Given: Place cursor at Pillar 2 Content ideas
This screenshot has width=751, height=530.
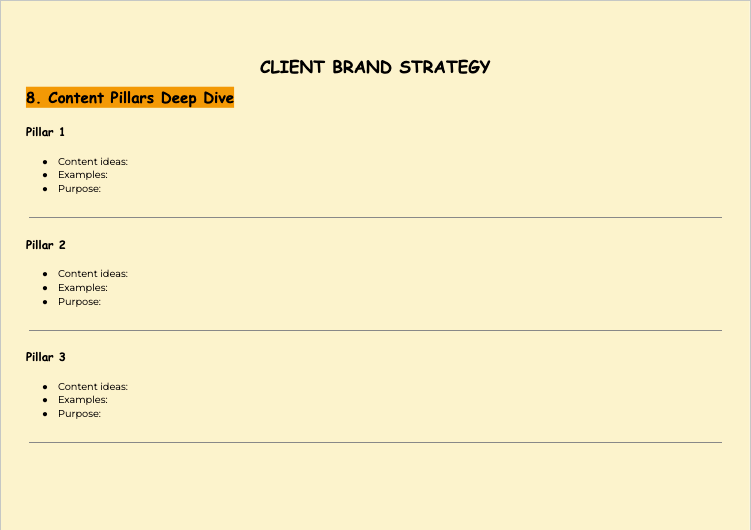Looking at the screenshot, I should [93, 274].
